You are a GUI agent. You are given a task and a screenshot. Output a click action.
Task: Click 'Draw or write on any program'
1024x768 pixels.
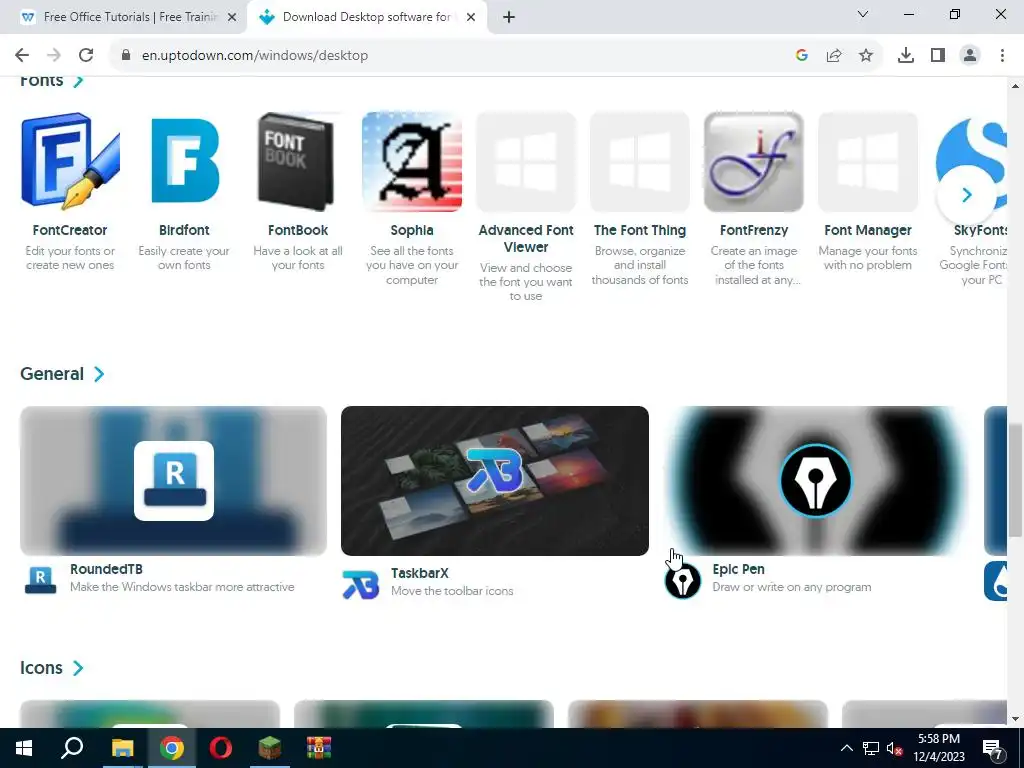tap(792, 587)
